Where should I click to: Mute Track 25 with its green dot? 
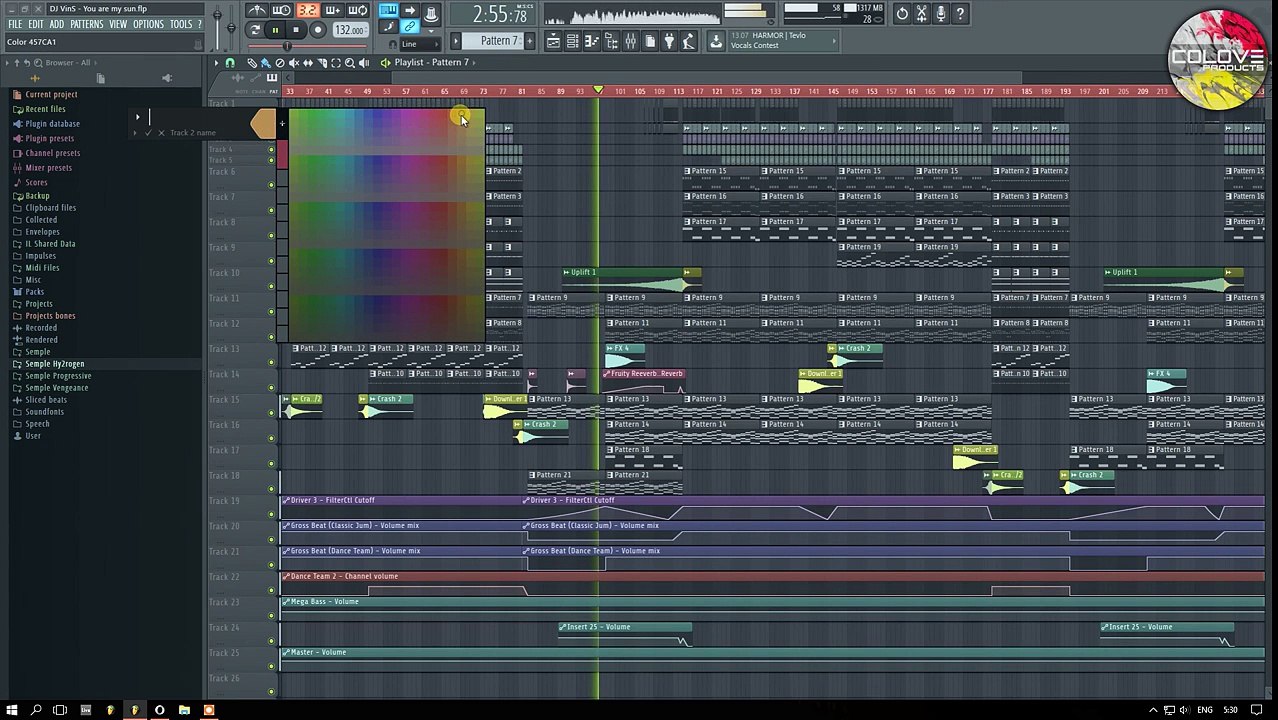coord(271,666)
